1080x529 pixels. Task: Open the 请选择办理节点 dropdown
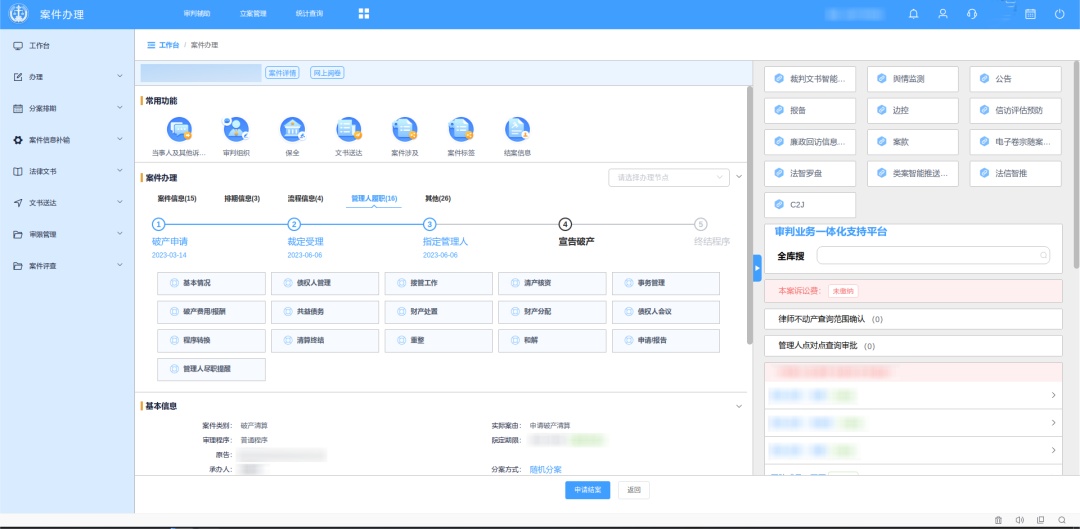pos(668,177)
